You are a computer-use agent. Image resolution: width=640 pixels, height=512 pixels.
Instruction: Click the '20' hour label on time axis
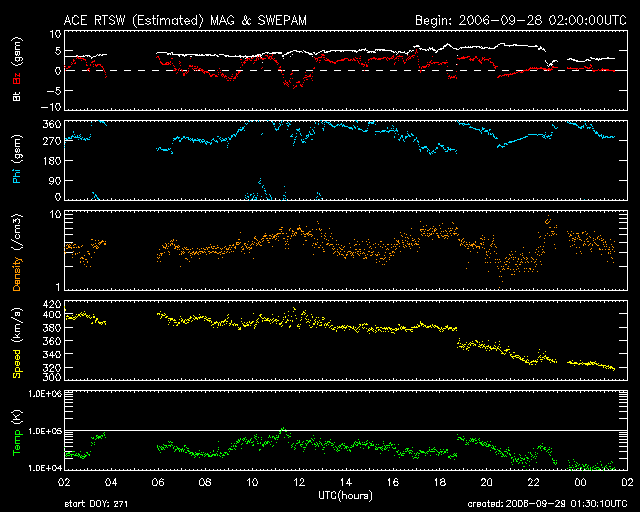(487, 482)
